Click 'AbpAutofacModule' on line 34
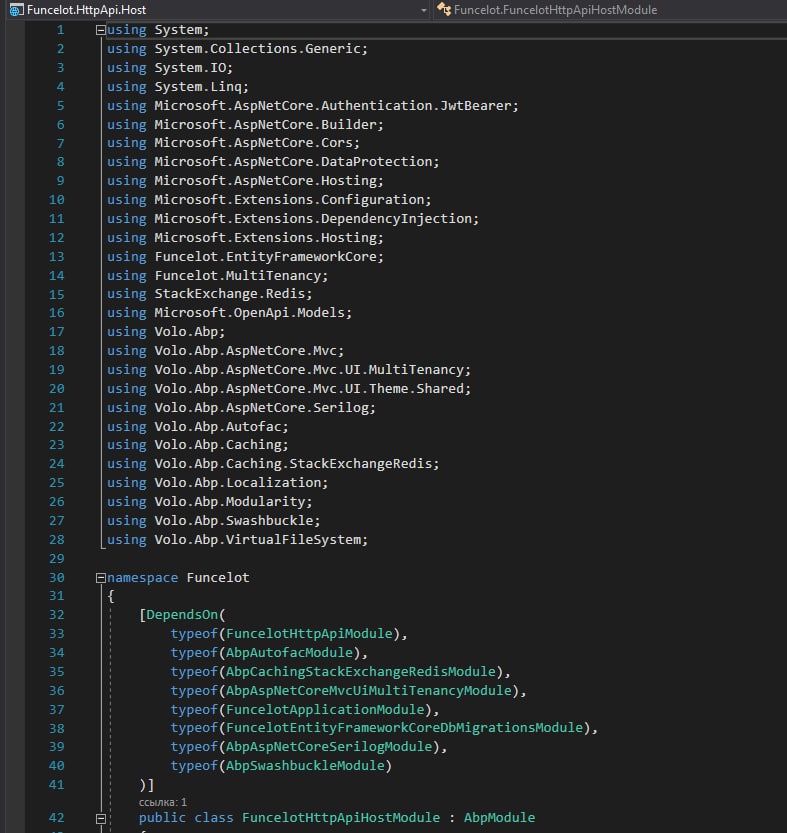787x833 pixels. point(289,653)
